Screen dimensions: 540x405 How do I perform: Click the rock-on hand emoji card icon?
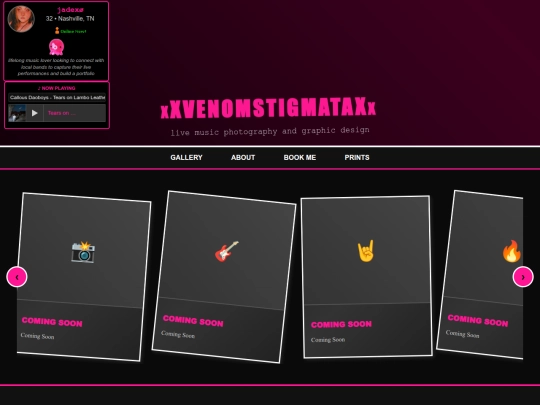pyautogui.click(x=366, y=251)
